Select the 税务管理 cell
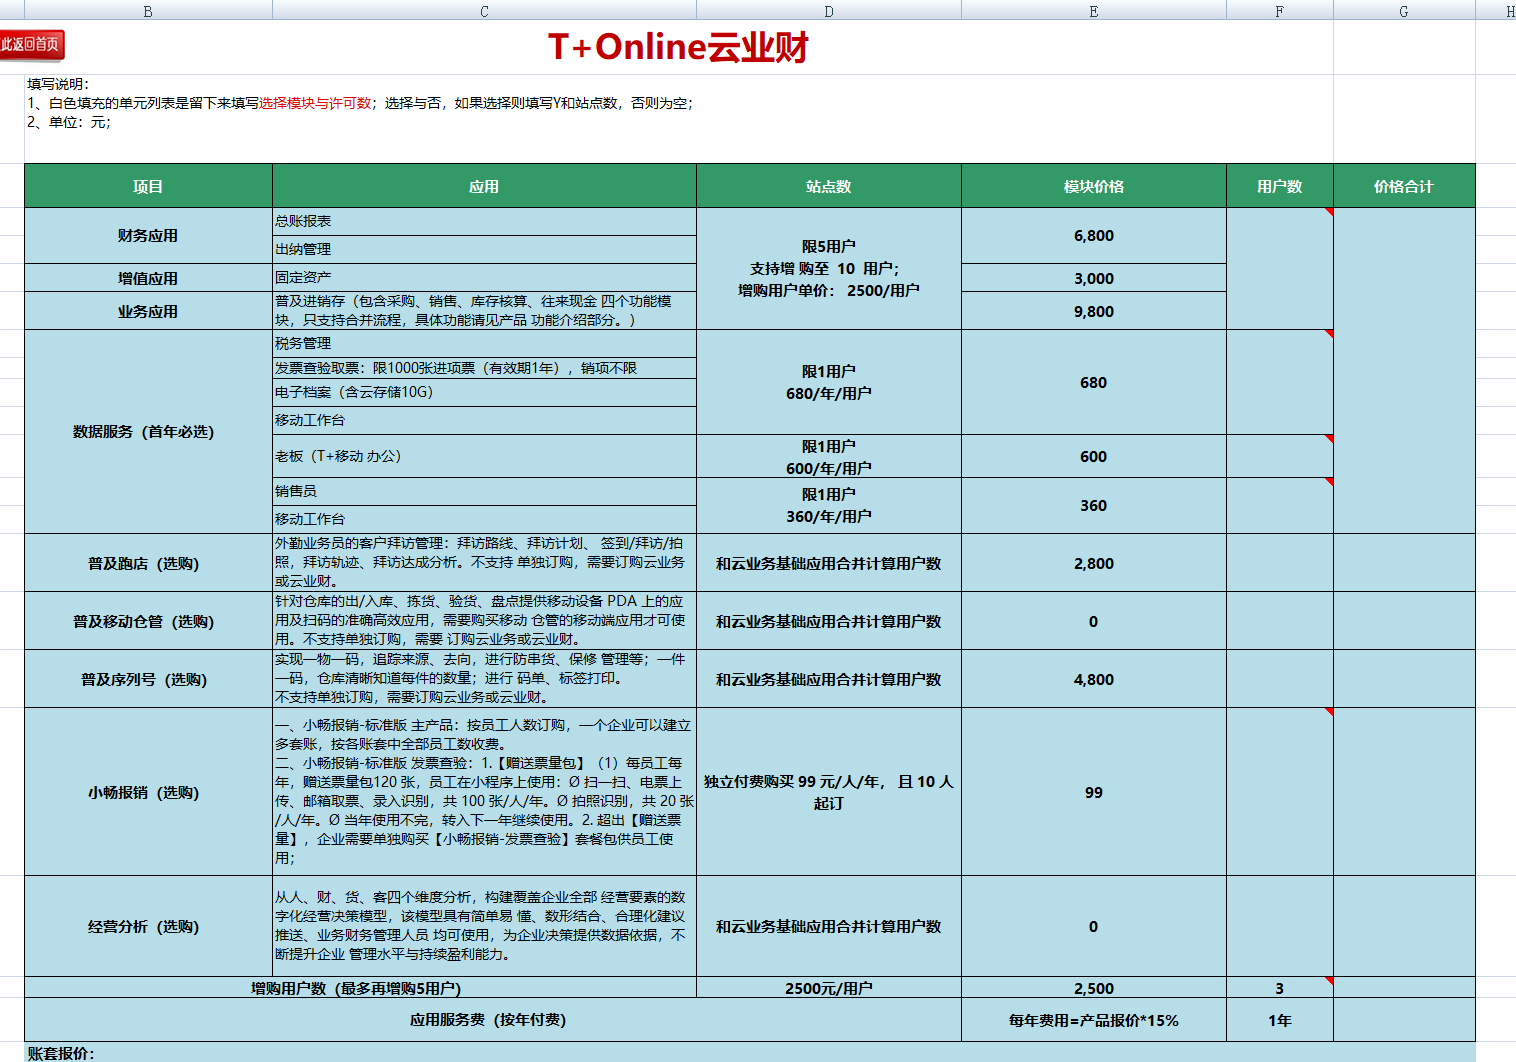 (x=484, y=344)
